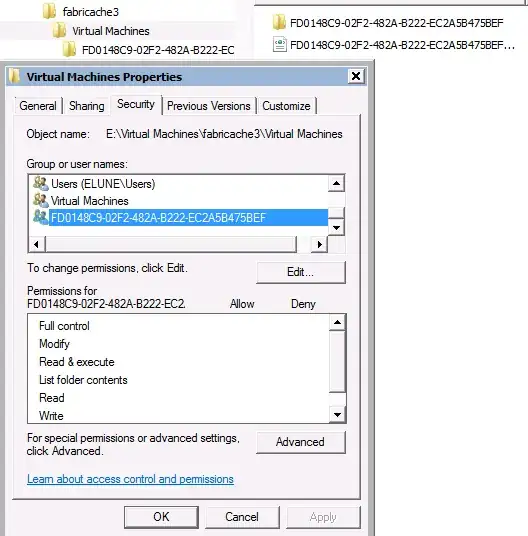Image resolution: width=528 pixels, height=536 pixels.
Task: Switch to the General tab
Action: tap(38, 106)
